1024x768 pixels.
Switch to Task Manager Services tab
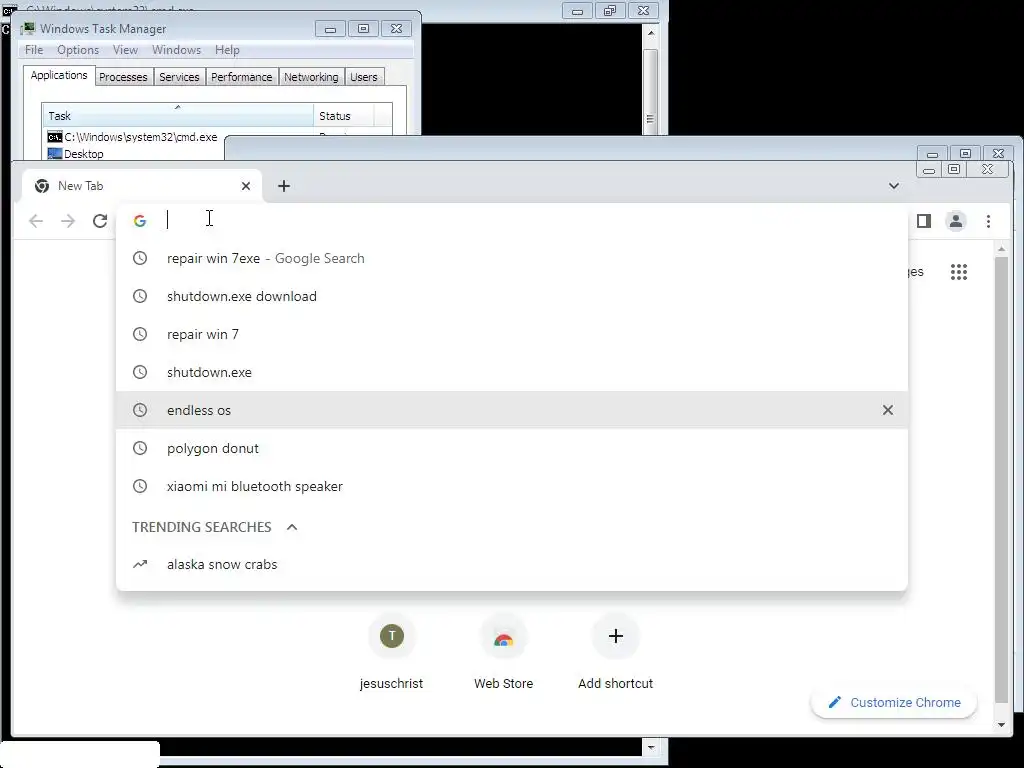click(x=179, y=77)
